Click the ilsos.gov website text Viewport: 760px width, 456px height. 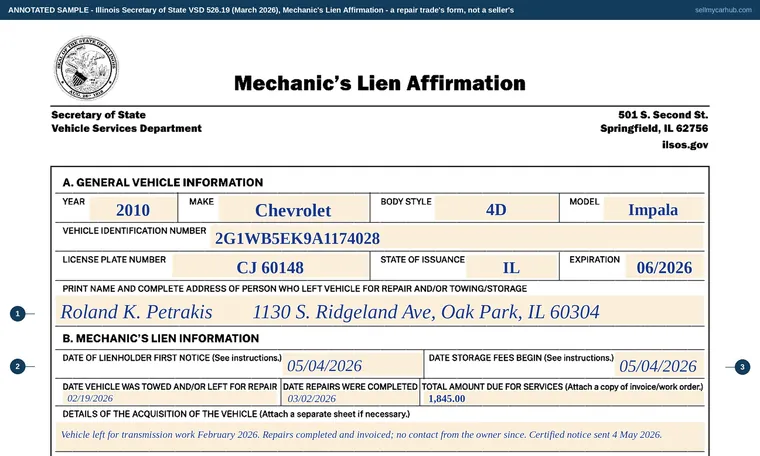point(685,144)
